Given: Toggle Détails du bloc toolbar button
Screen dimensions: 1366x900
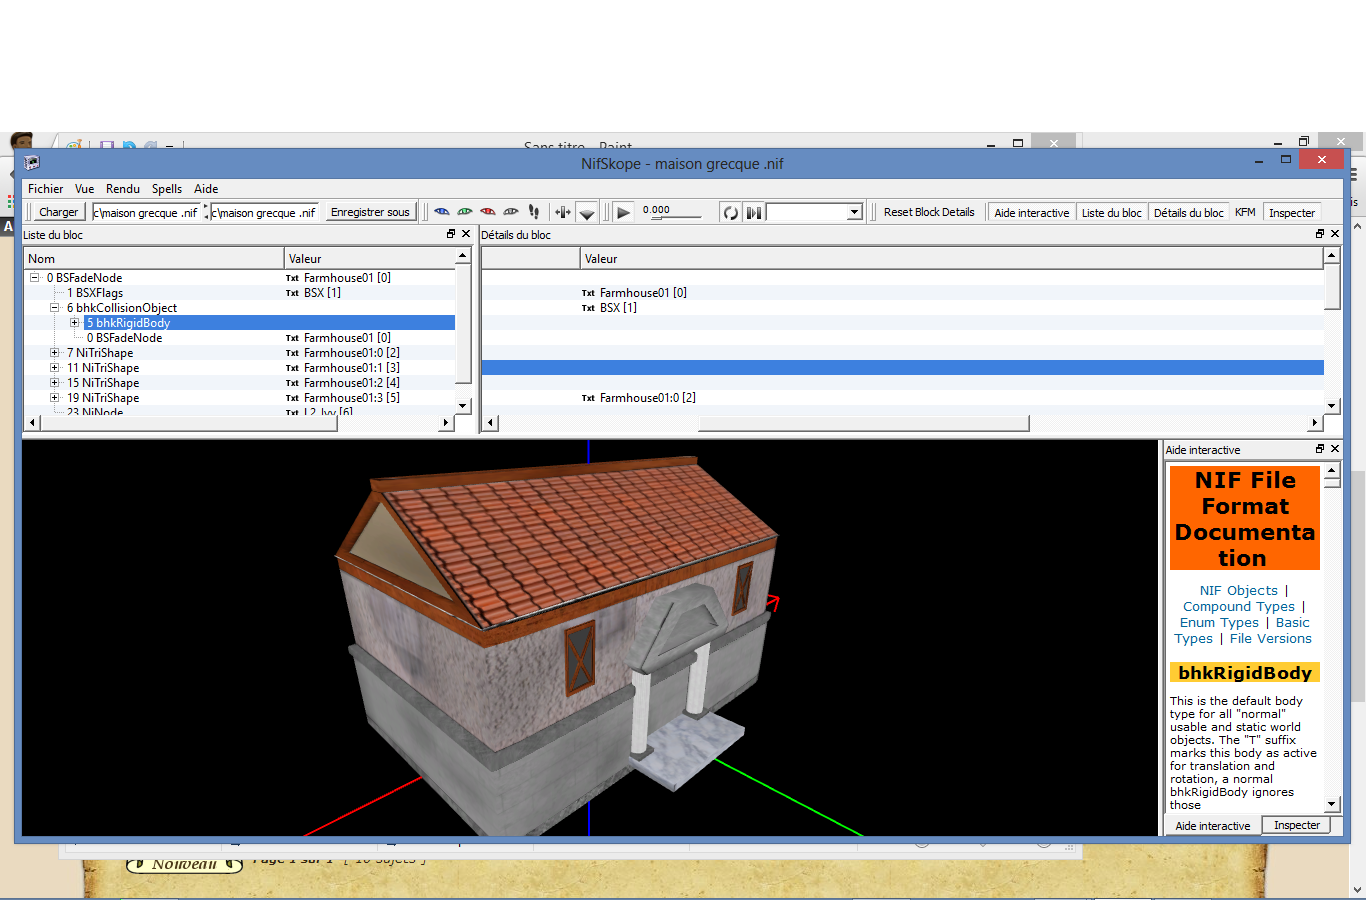Looking at the screenshot, I should click(x=1188, y=212).
